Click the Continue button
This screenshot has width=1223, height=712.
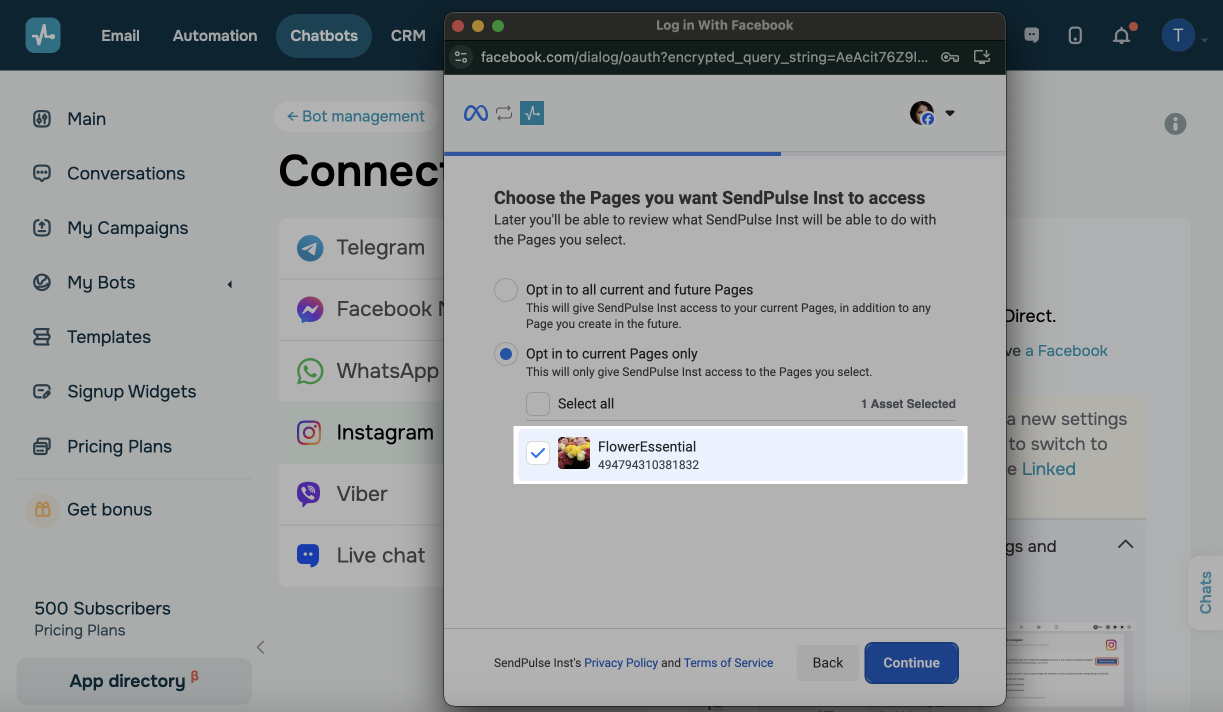click(912, 663)
